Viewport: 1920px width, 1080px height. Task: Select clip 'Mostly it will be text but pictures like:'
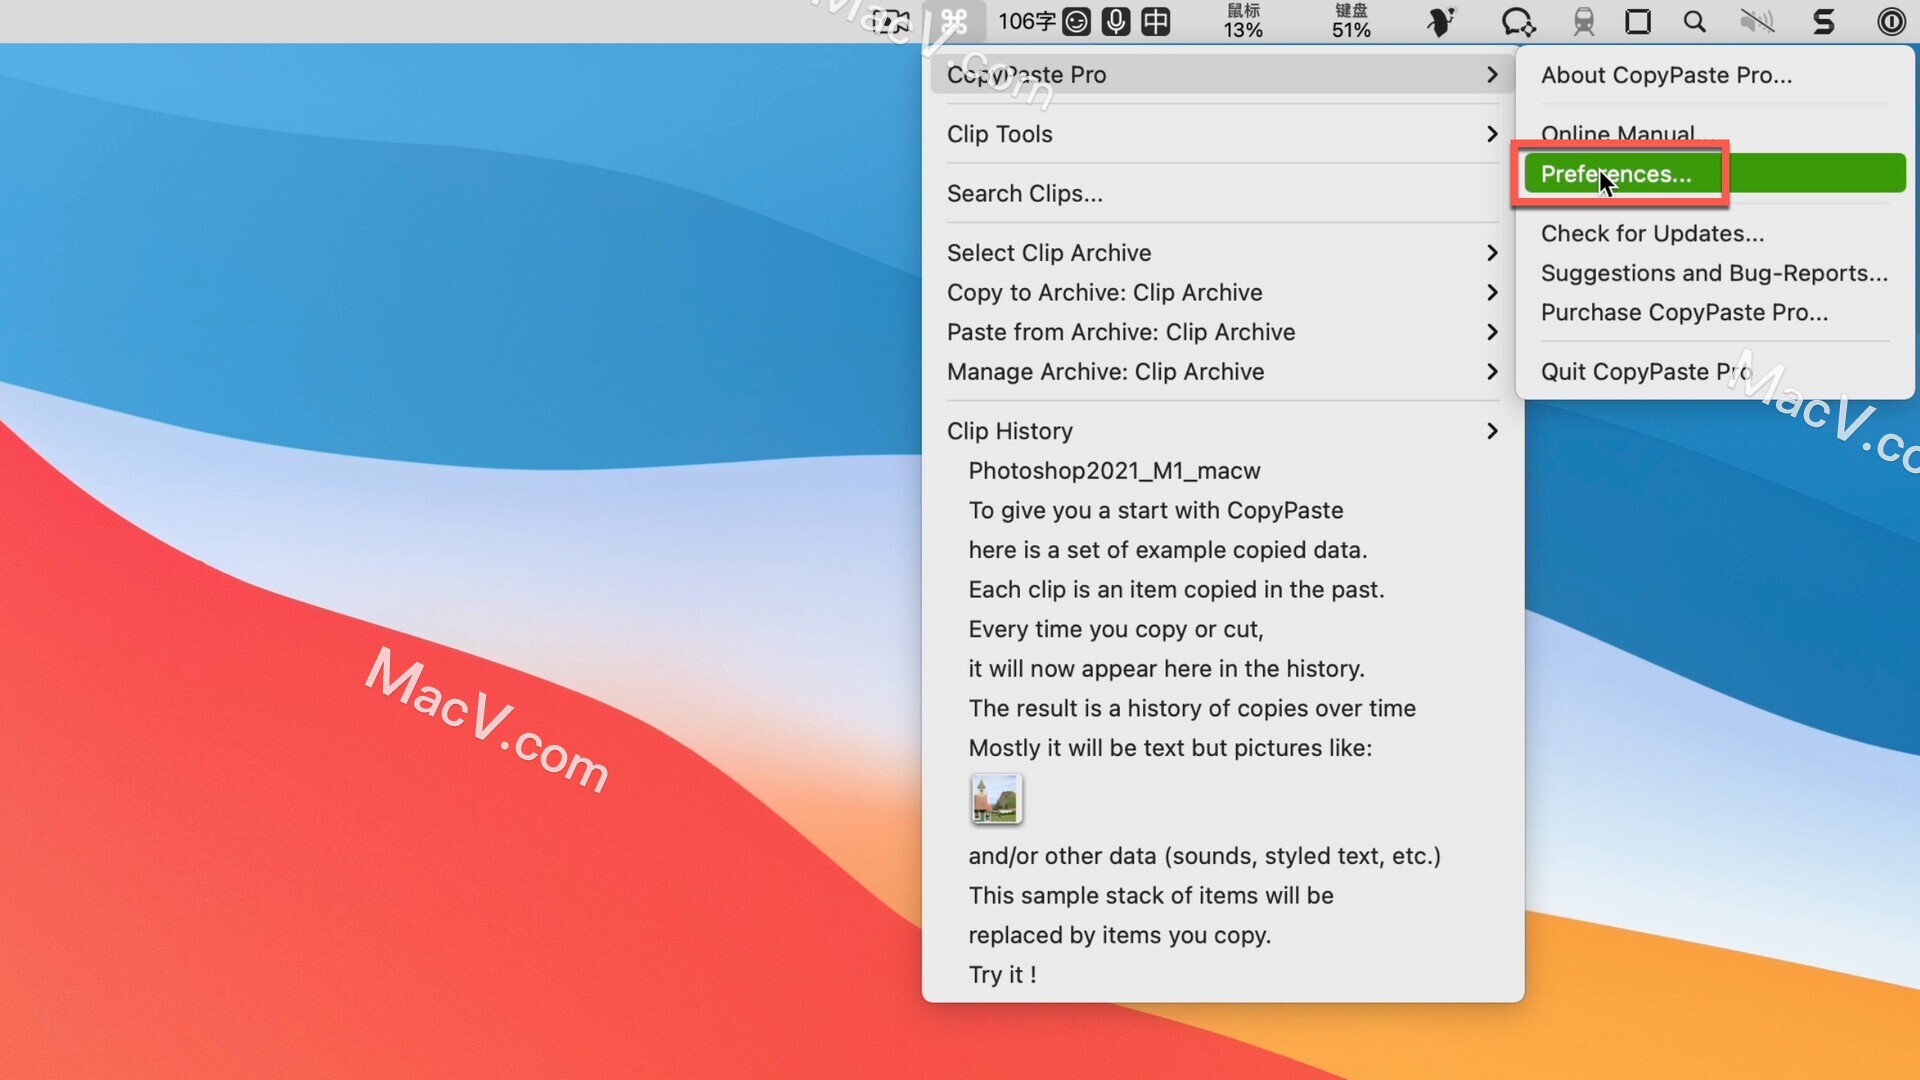(1222, 748)
